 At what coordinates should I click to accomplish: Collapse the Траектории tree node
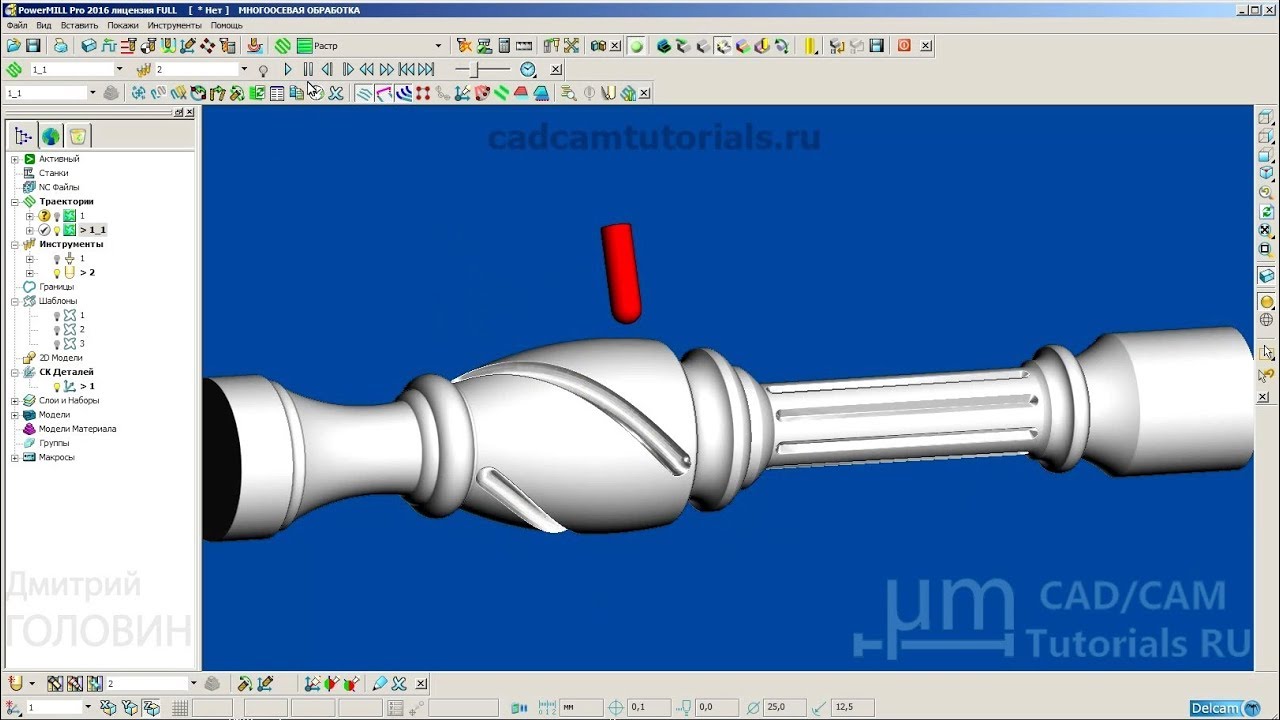pyautogui.click(x=15, y=202)
